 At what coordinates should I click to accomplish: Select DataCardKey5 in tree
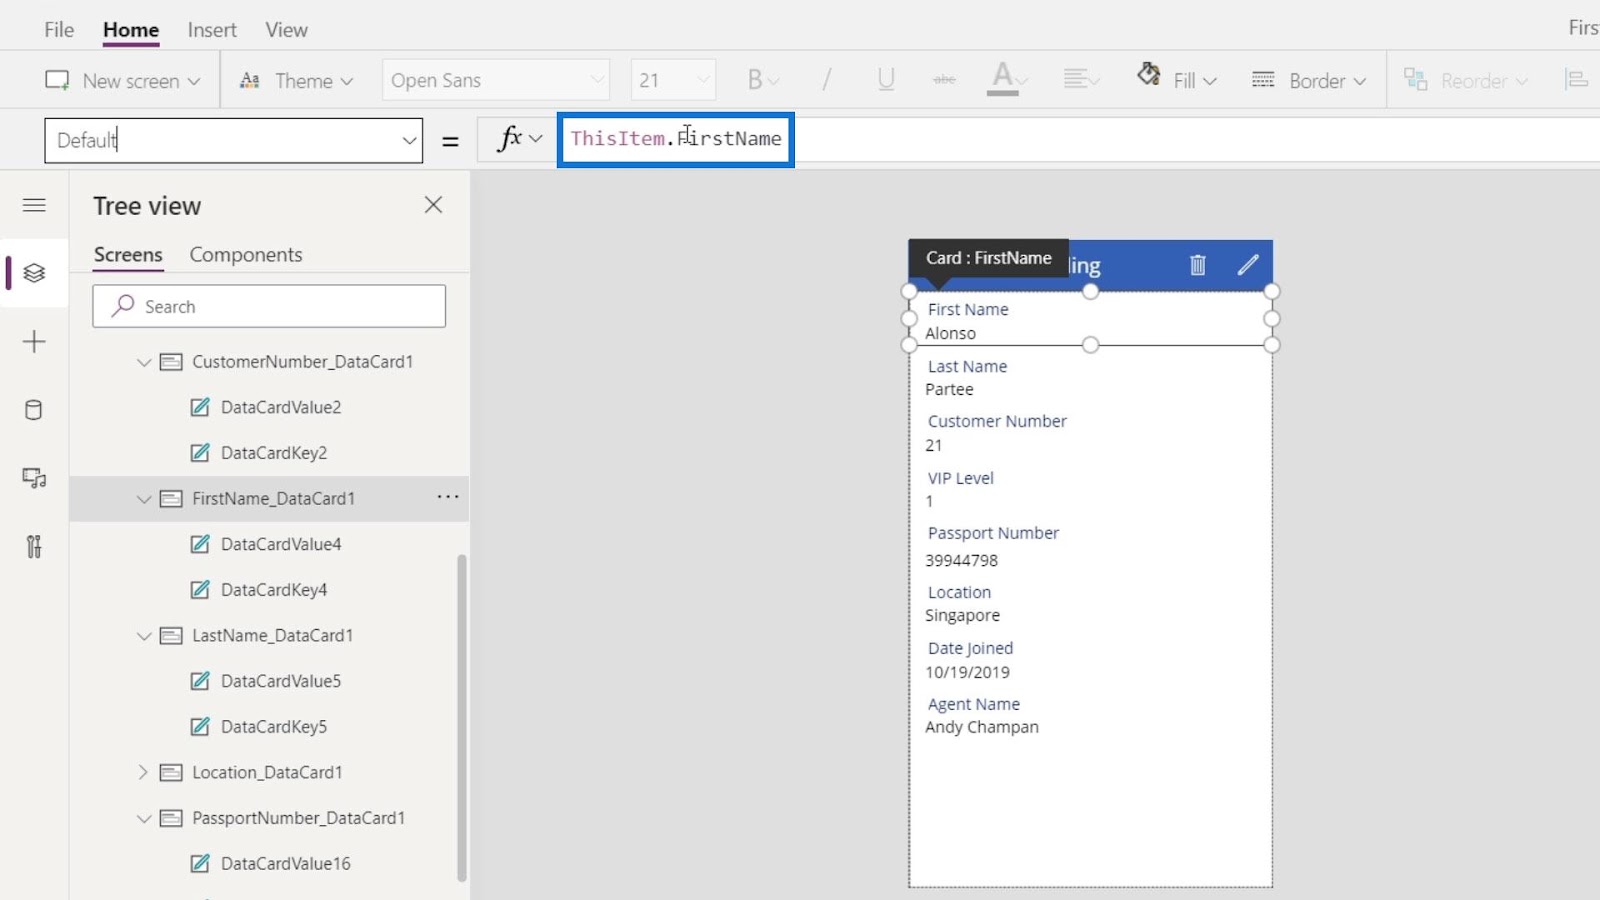pos(274,727)
